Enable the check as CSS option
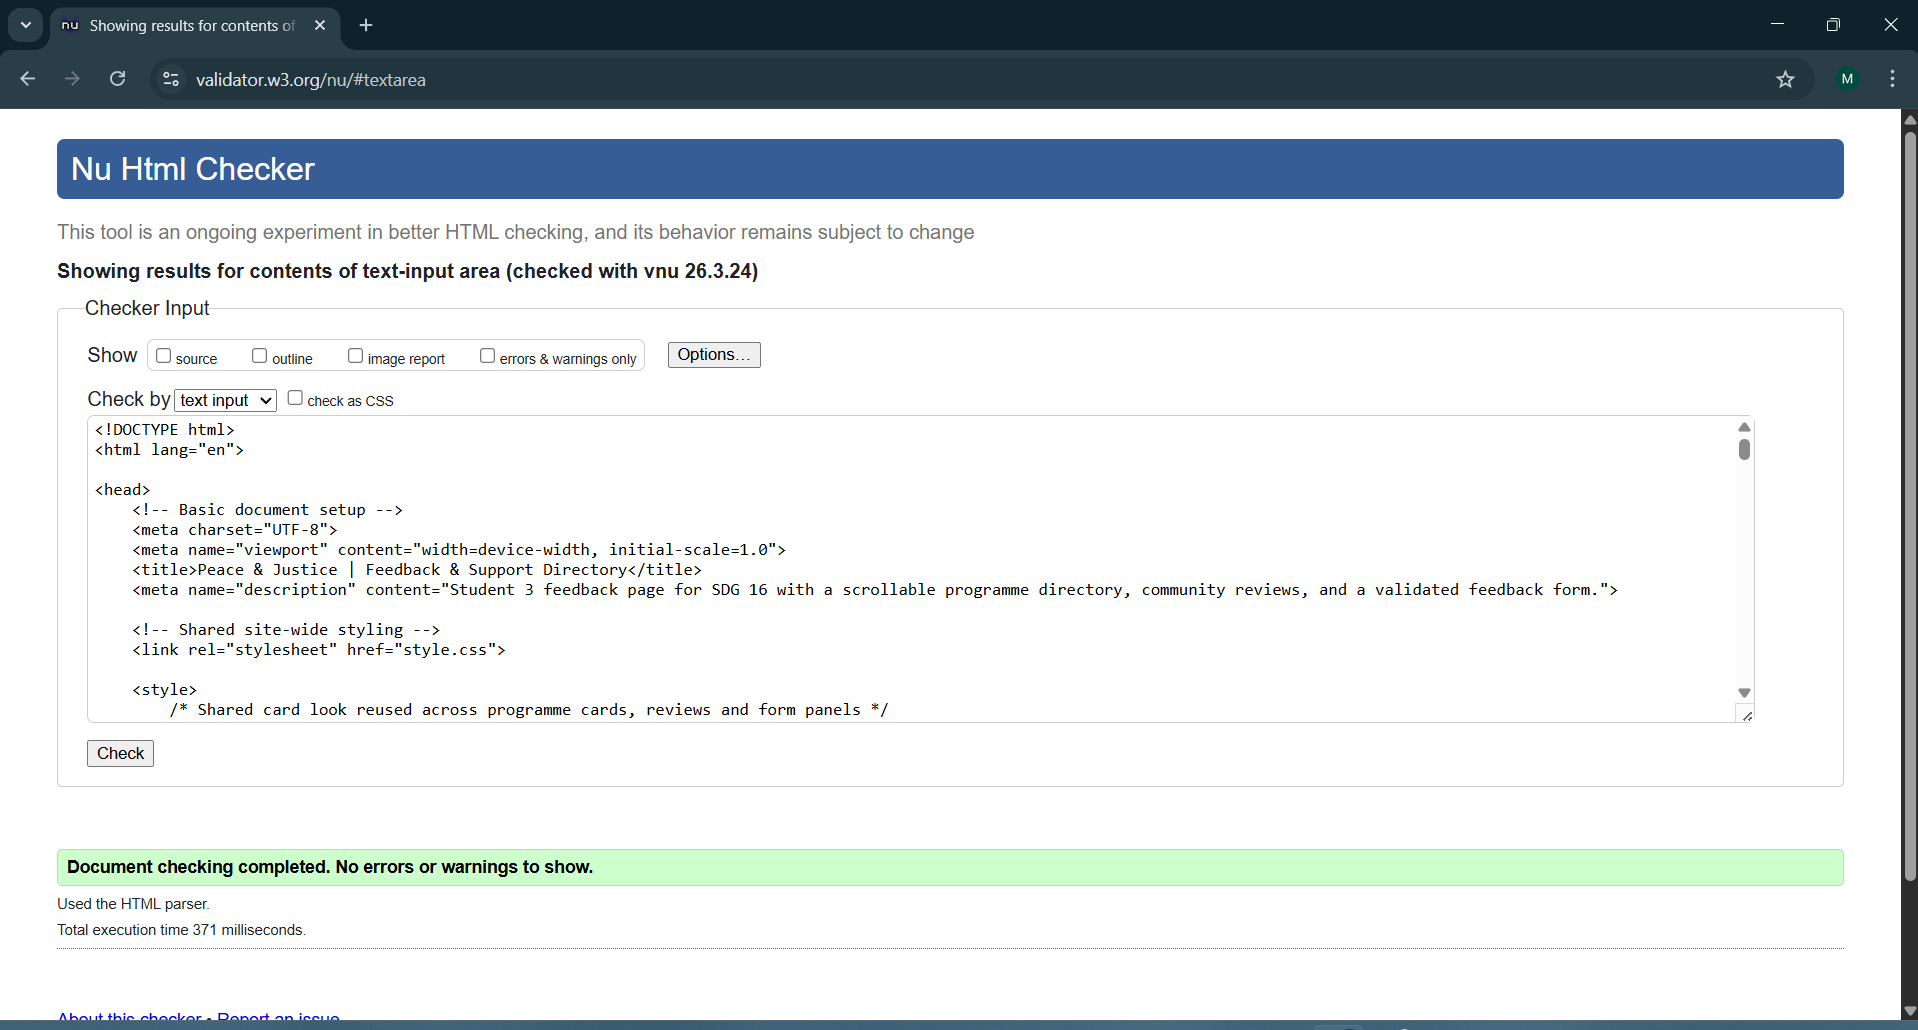This screenshot has height=1030, width=1918. (295, 397)
